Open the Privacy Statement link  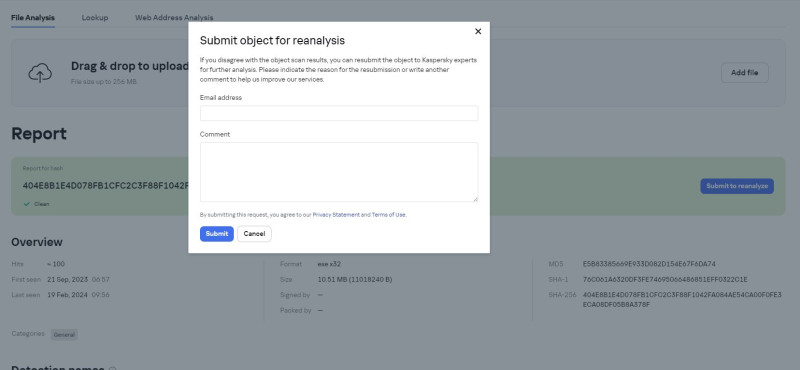pos(336,215)
